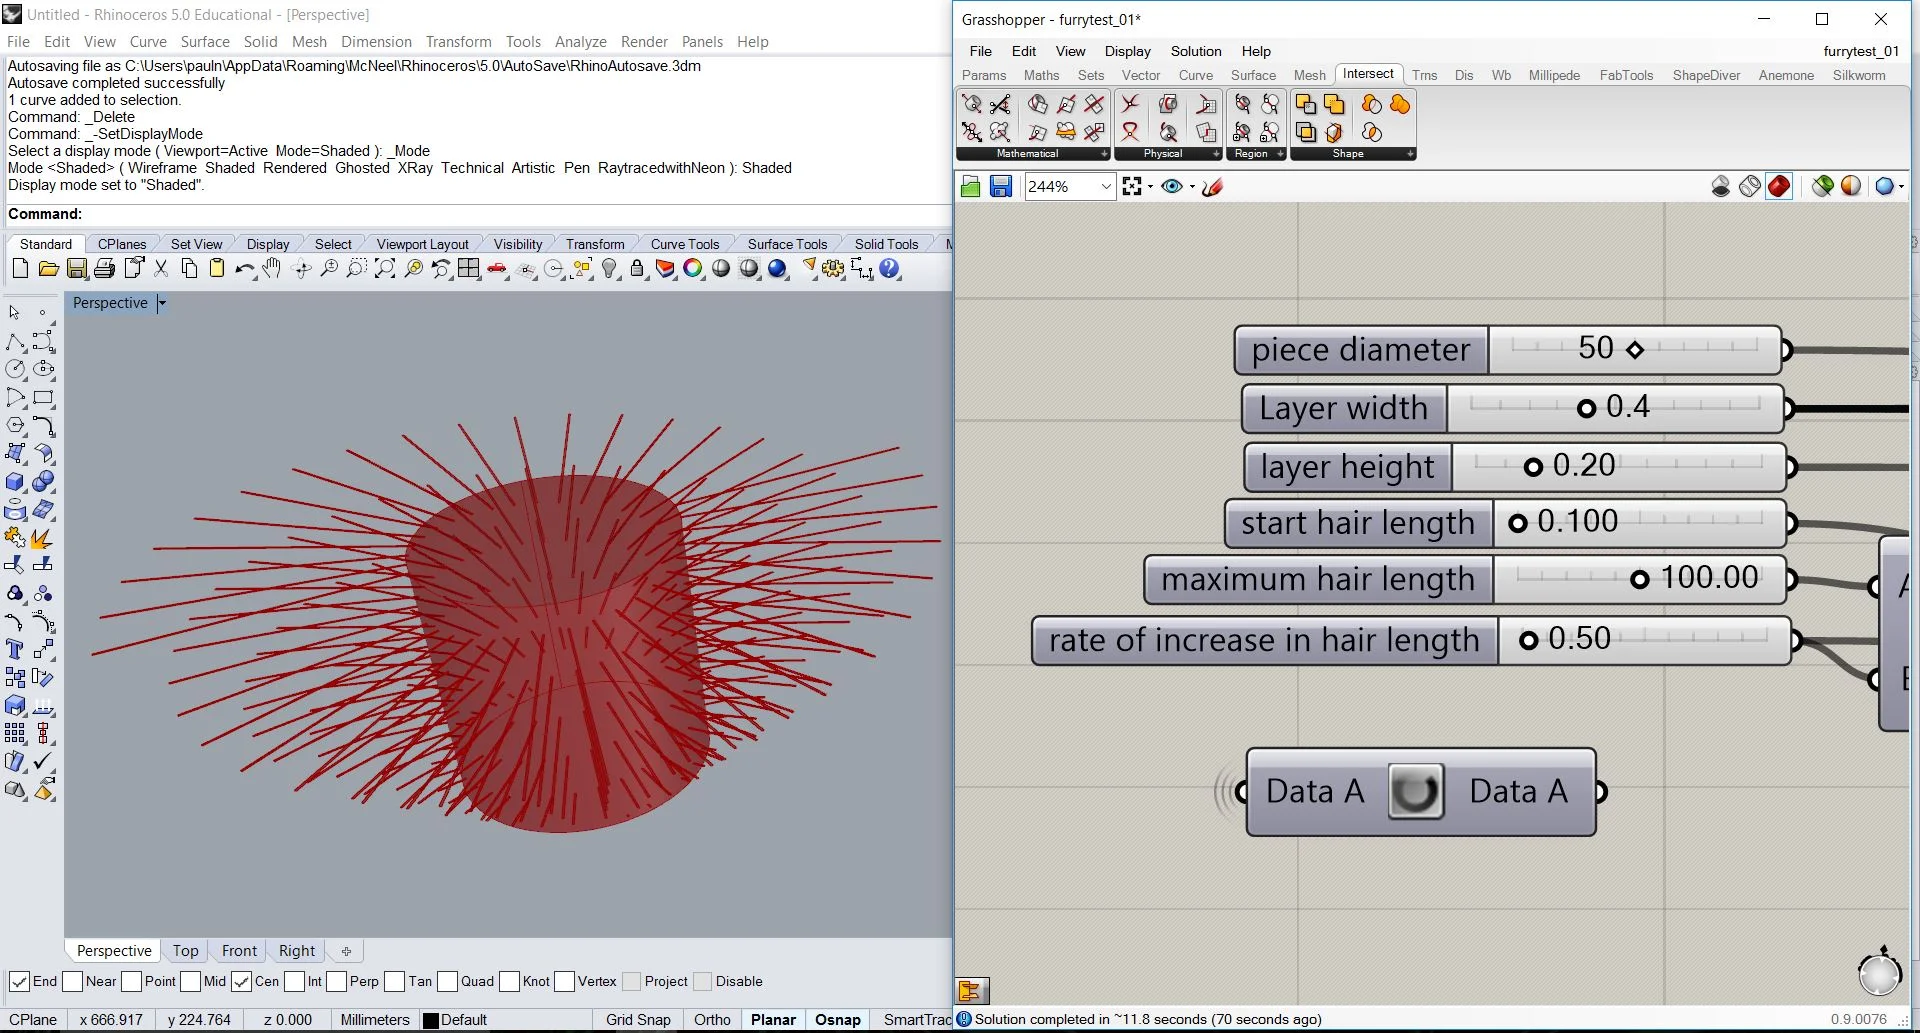Screen dimensions: 1920x1033
Task: Click the maximum hair length slider grip
Action: [x=1640, y=580]
